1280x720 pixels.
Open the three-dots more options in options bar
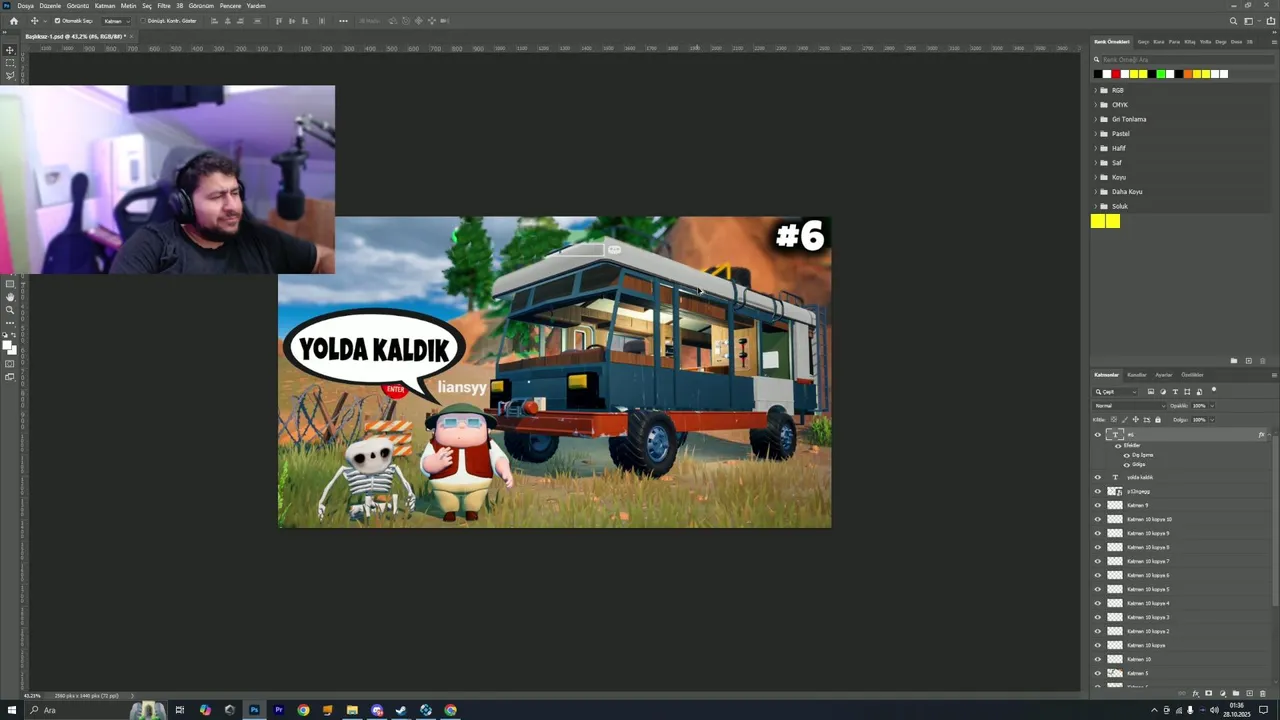(343, 21)
